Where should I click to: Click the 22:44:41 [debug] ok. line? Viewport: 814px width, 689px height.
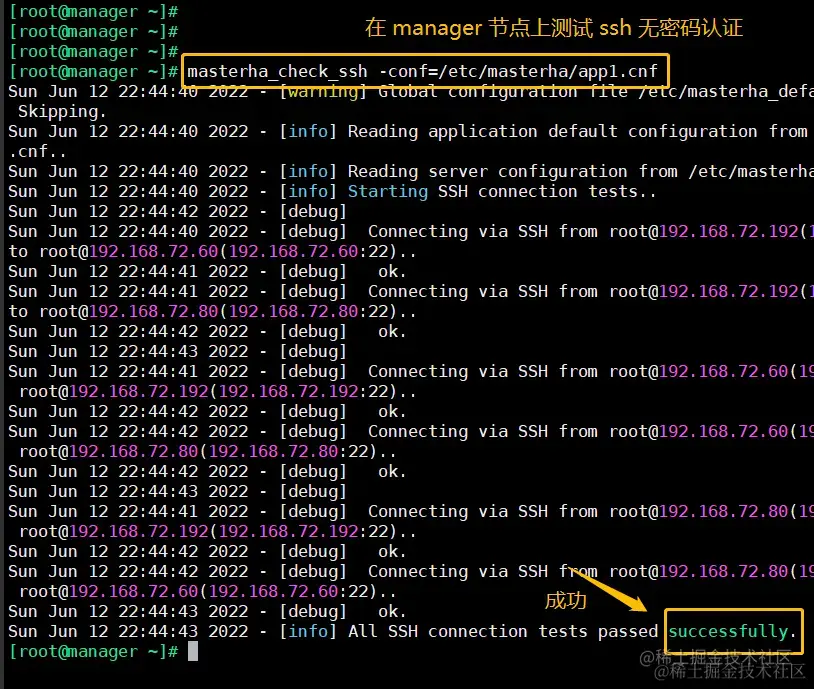point(207,272)
